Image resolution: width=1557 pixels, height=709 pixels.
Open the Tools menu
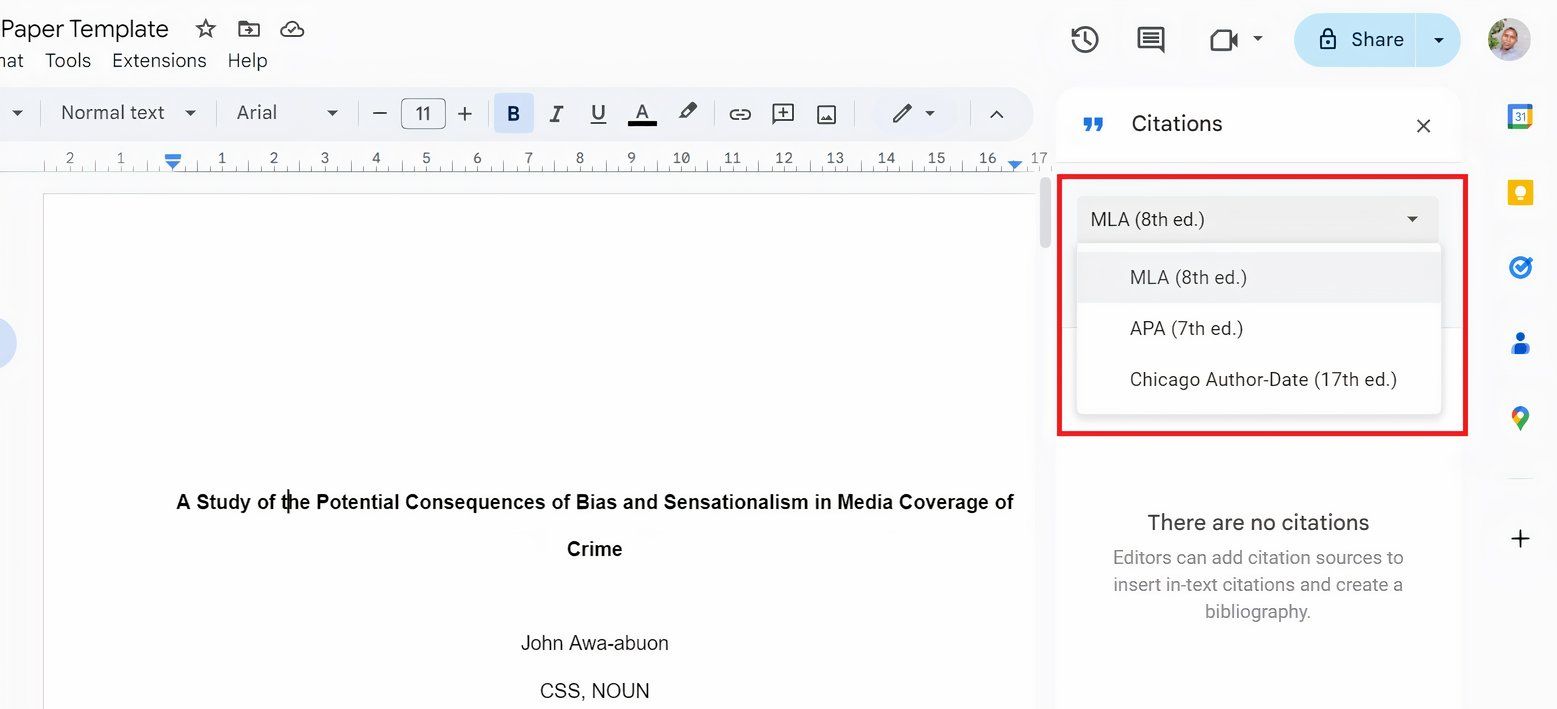pos(67,60)
